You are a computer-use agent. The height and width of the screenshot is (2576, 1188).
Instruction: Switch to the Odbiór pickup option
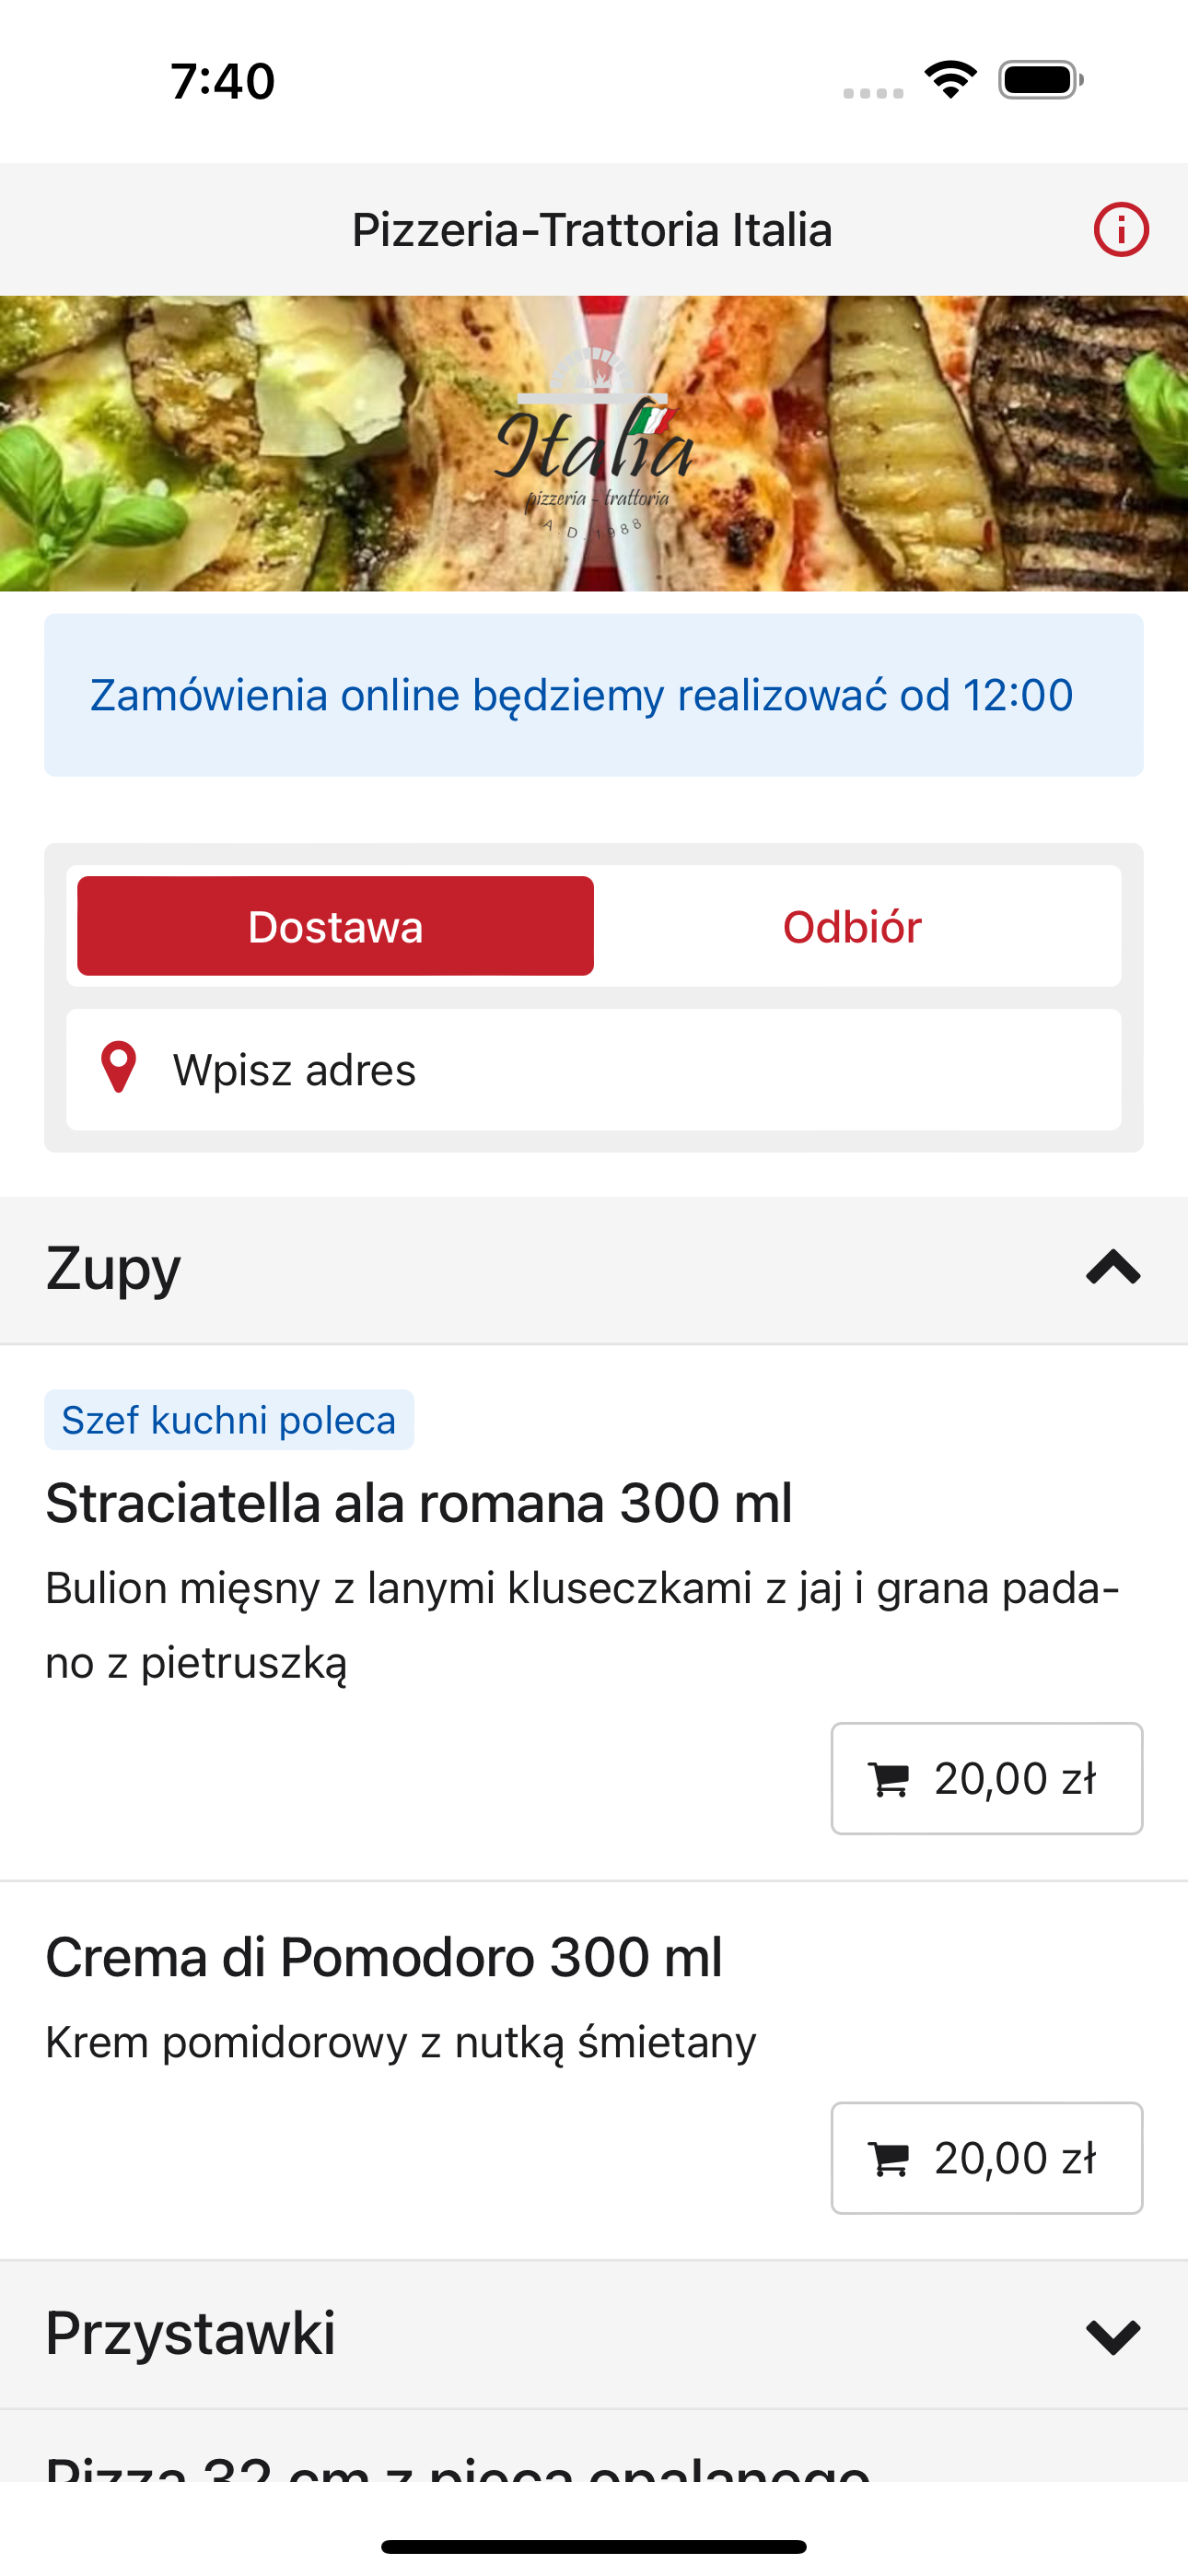(852, 926)
